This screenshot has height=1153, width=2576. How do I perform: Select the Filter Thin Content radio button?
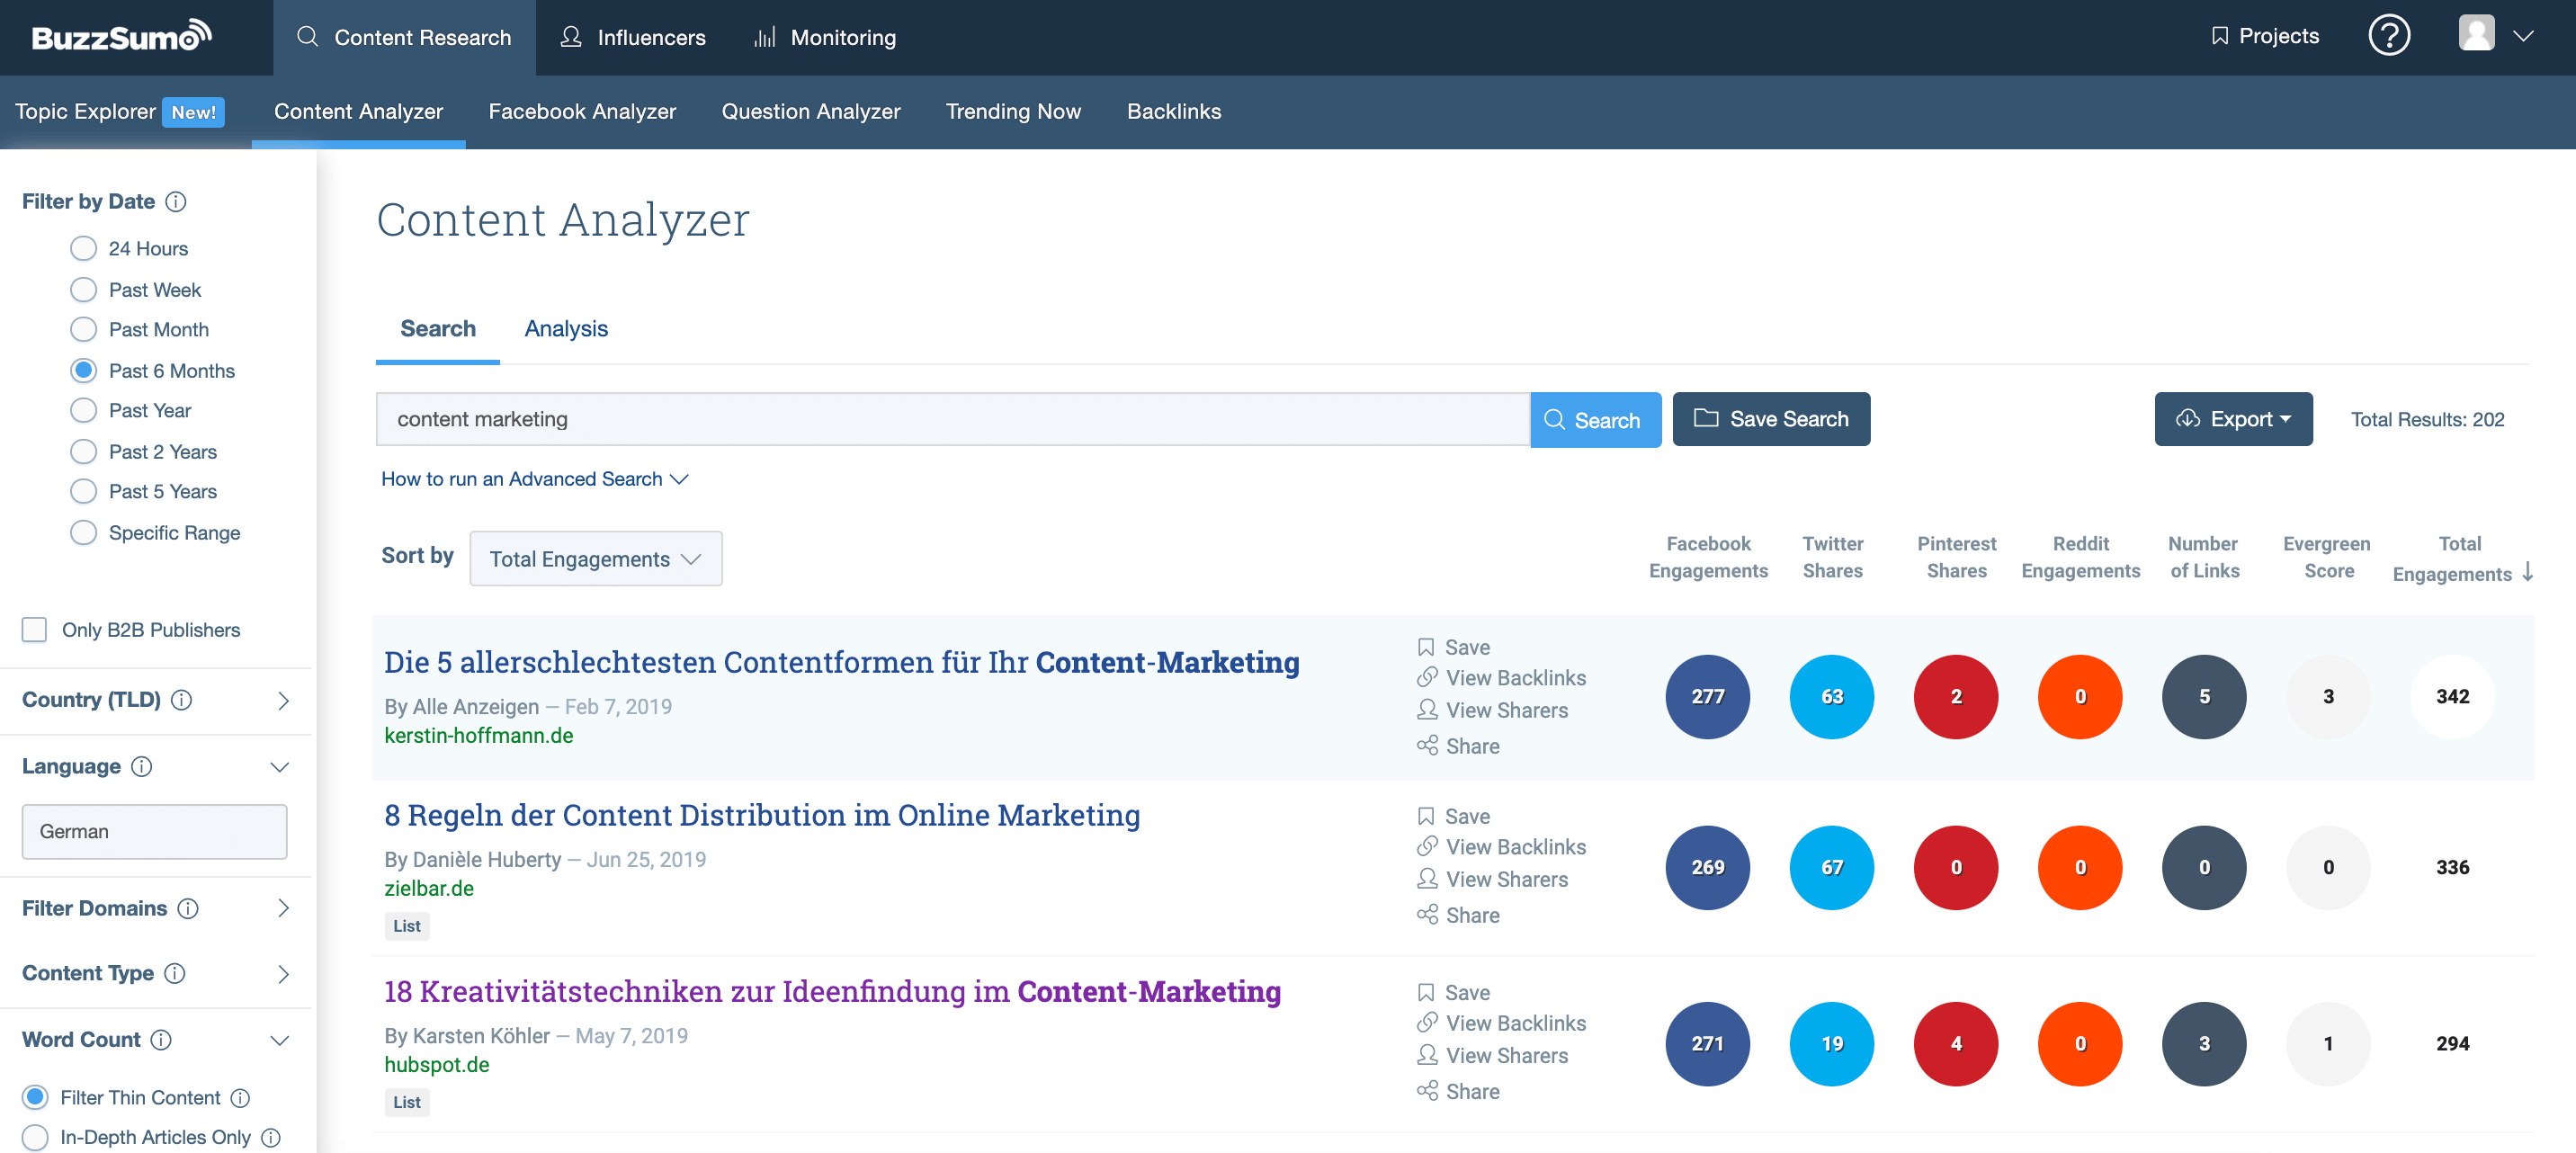(35, 1098)
